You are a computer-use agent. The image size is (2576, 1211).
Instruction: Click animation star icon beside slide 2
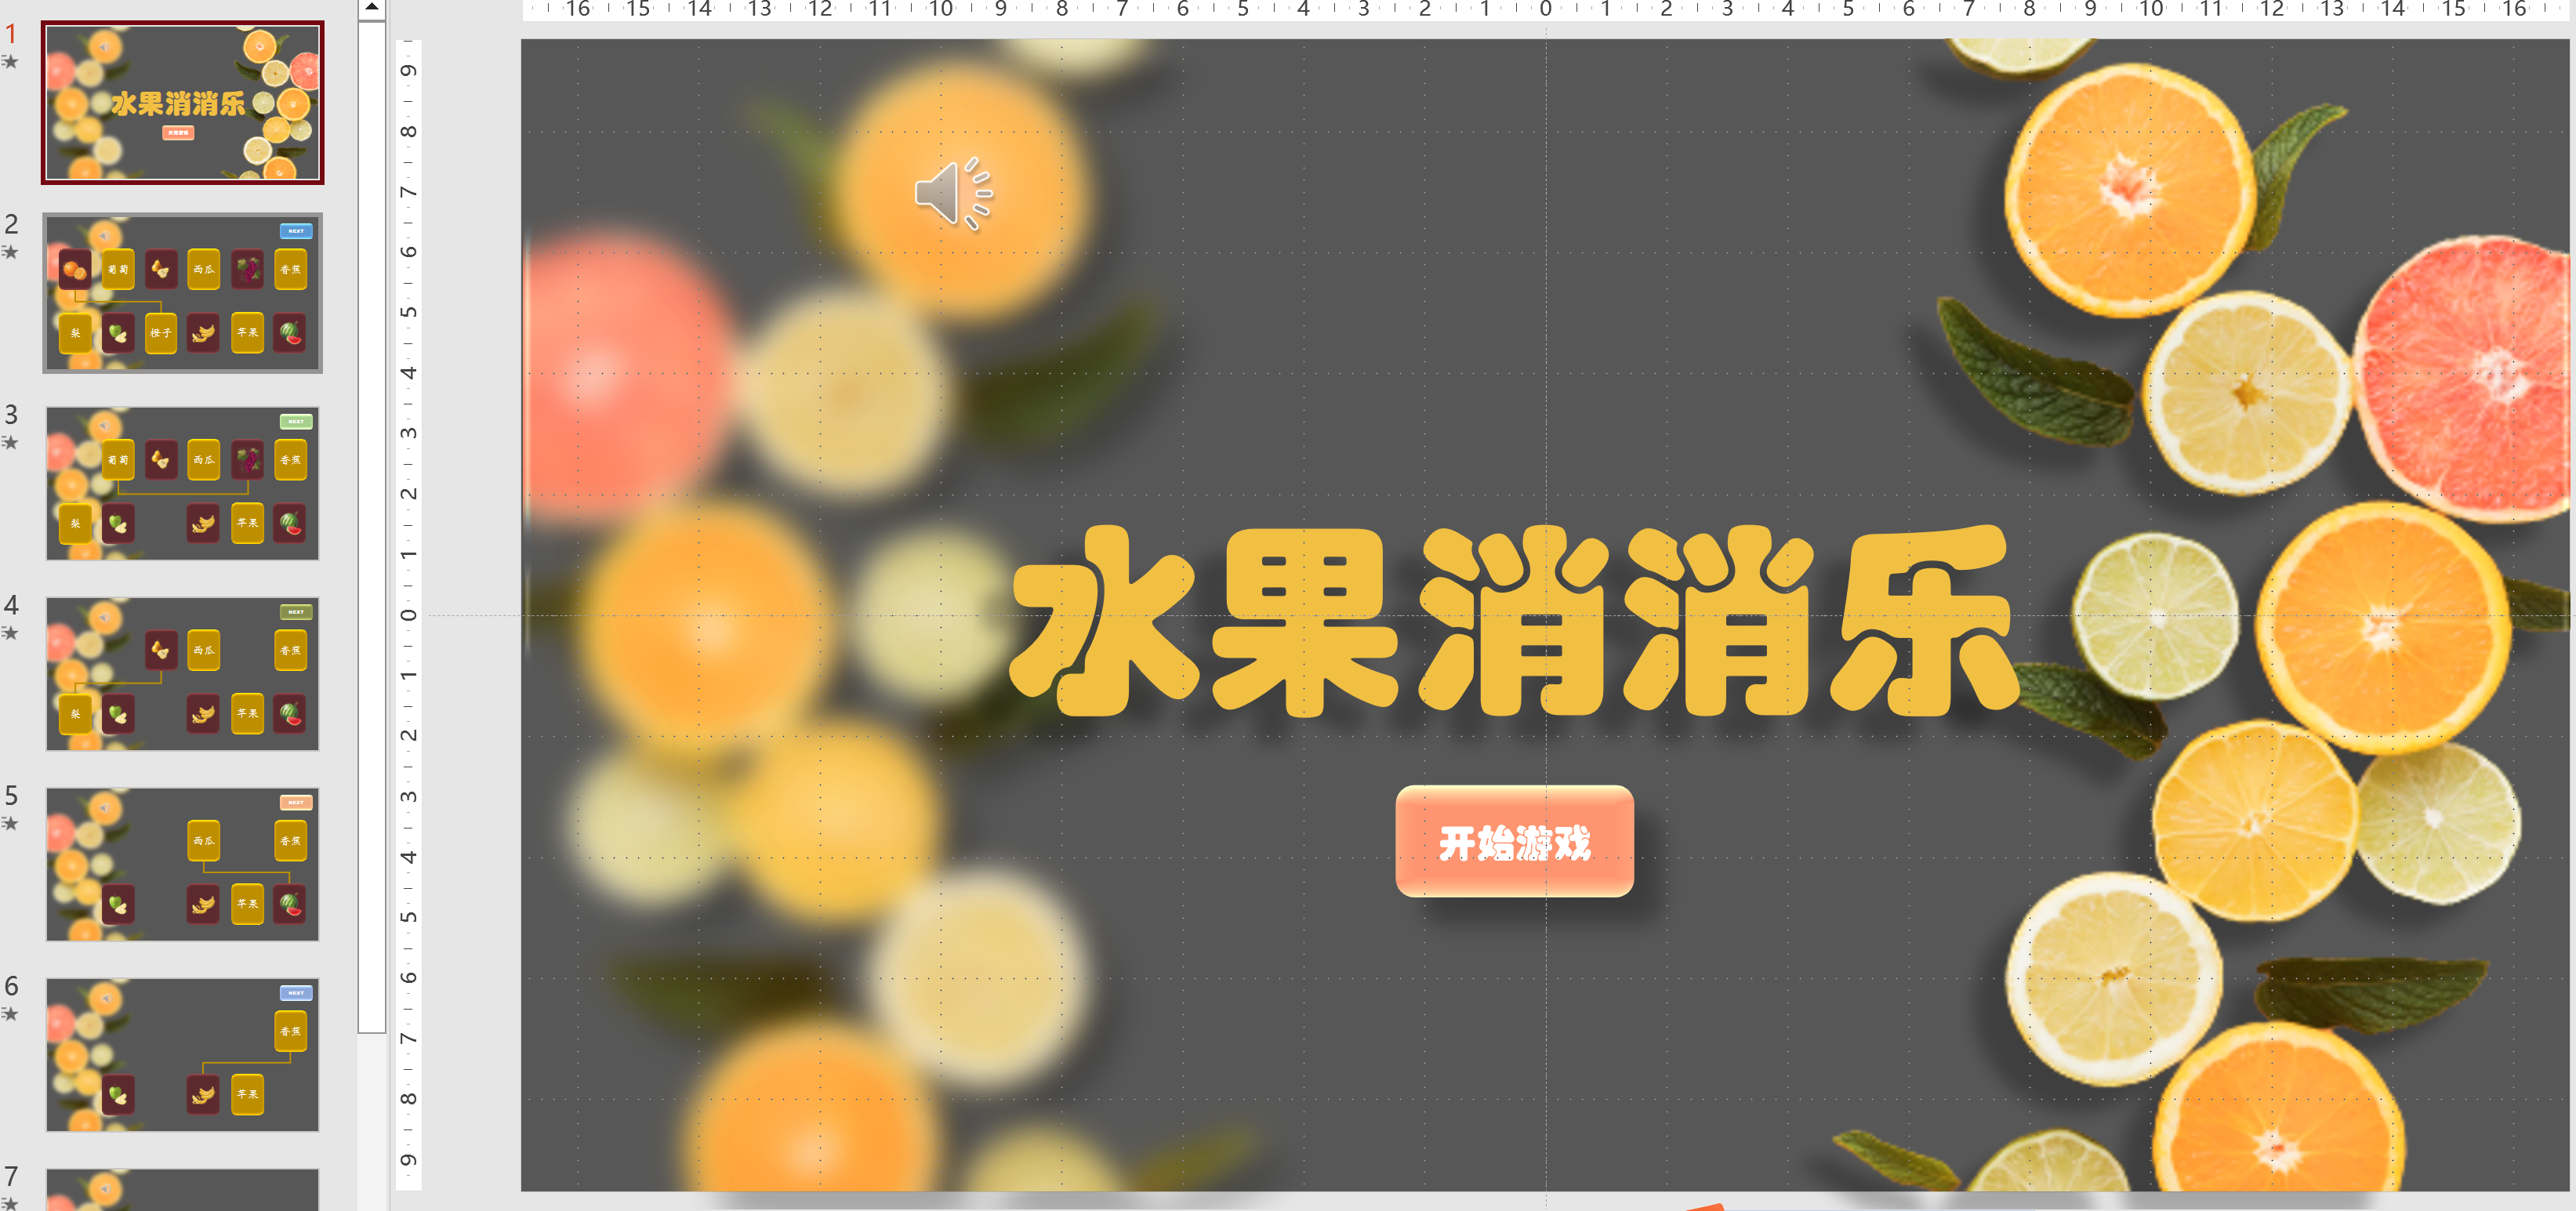[x=10, y=252]
